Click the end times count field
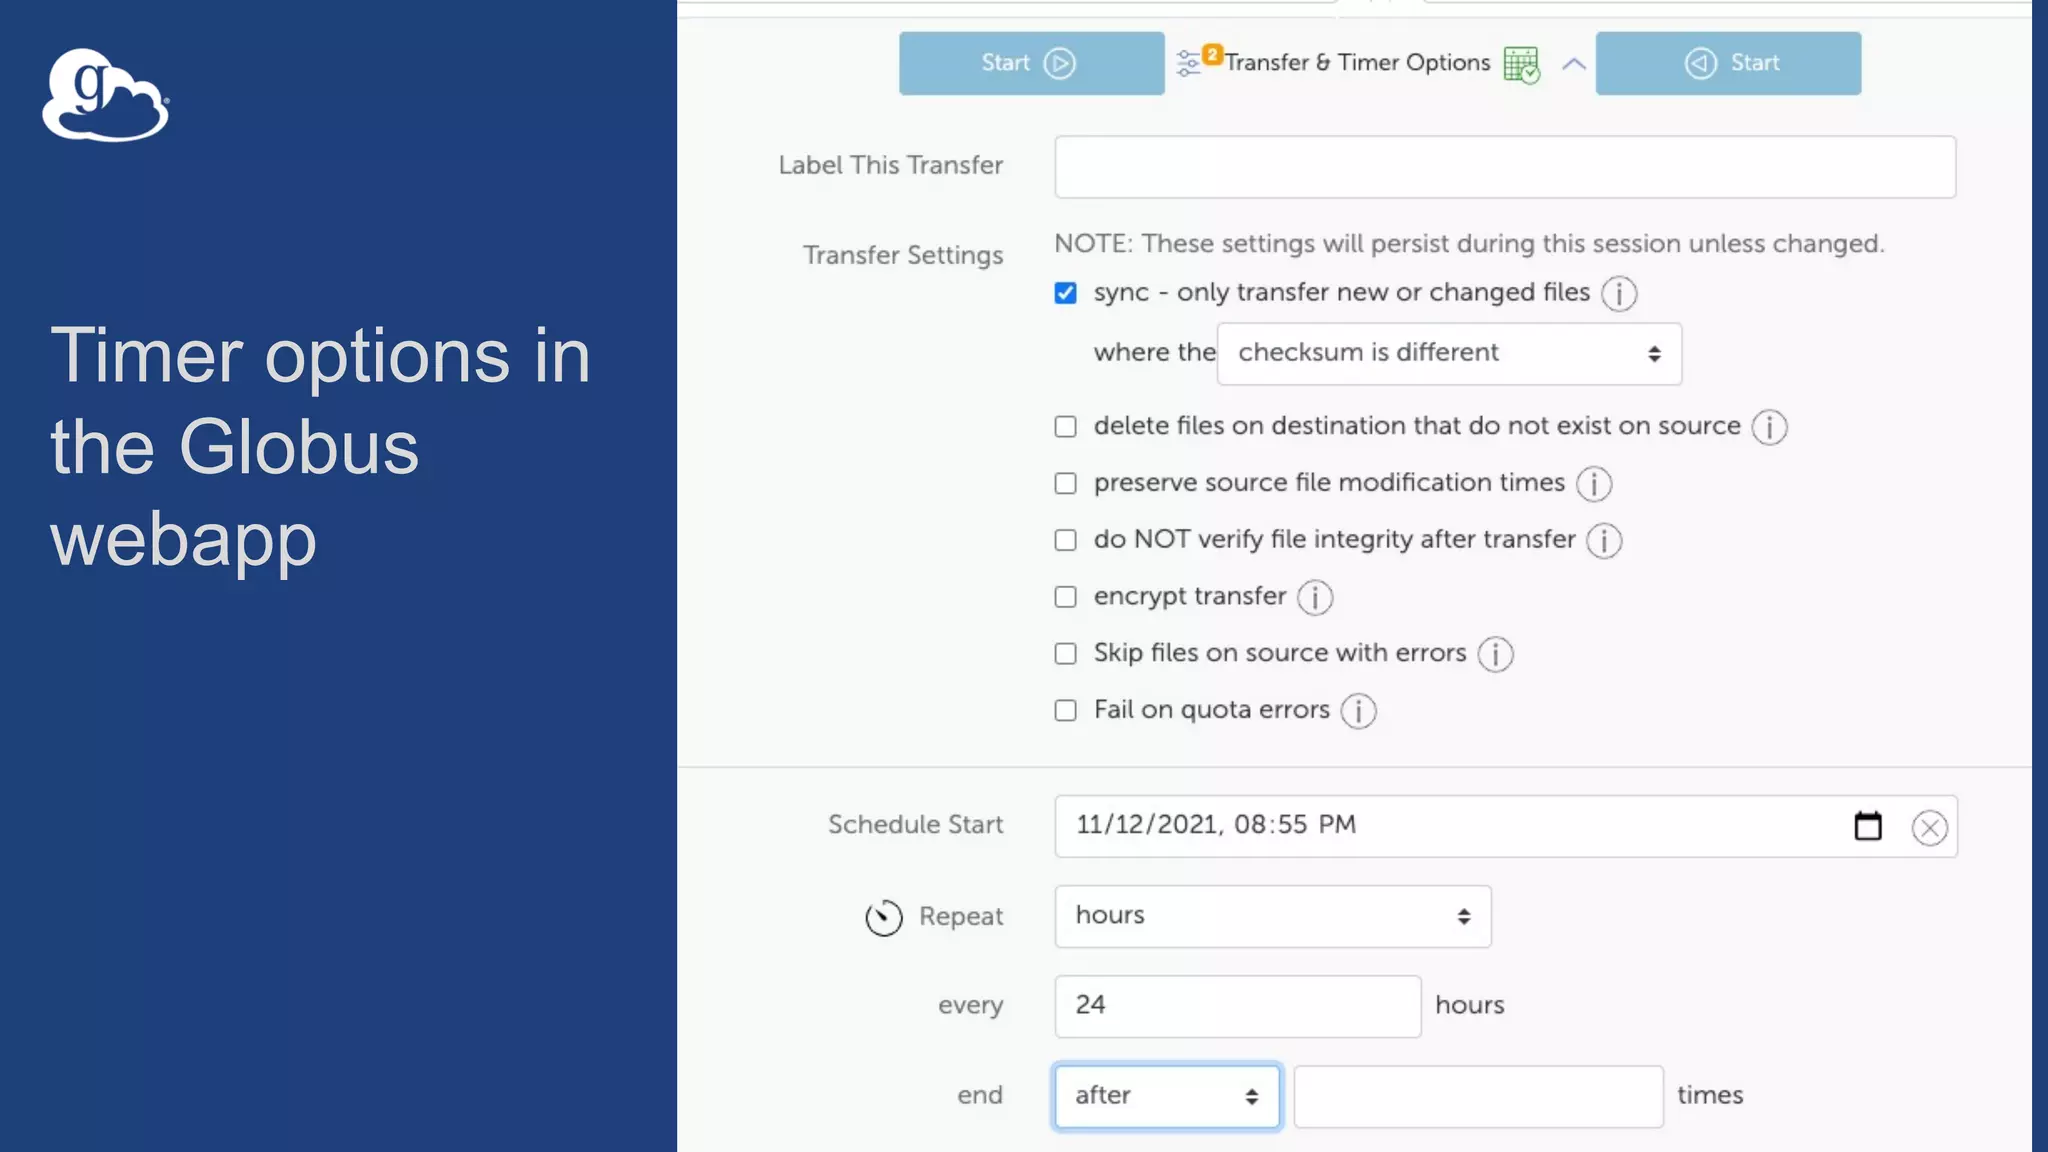The height and width of the screenshot is (1152, 2048). pos(1478,1097)
